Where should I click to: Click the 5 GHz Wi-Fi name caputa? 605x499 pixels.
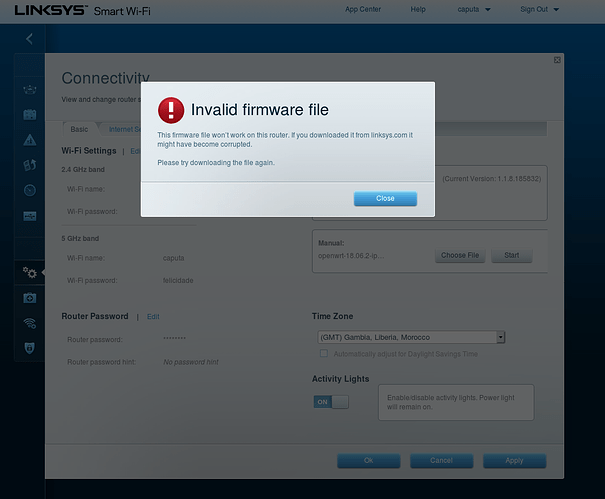(x=173, y=258)
